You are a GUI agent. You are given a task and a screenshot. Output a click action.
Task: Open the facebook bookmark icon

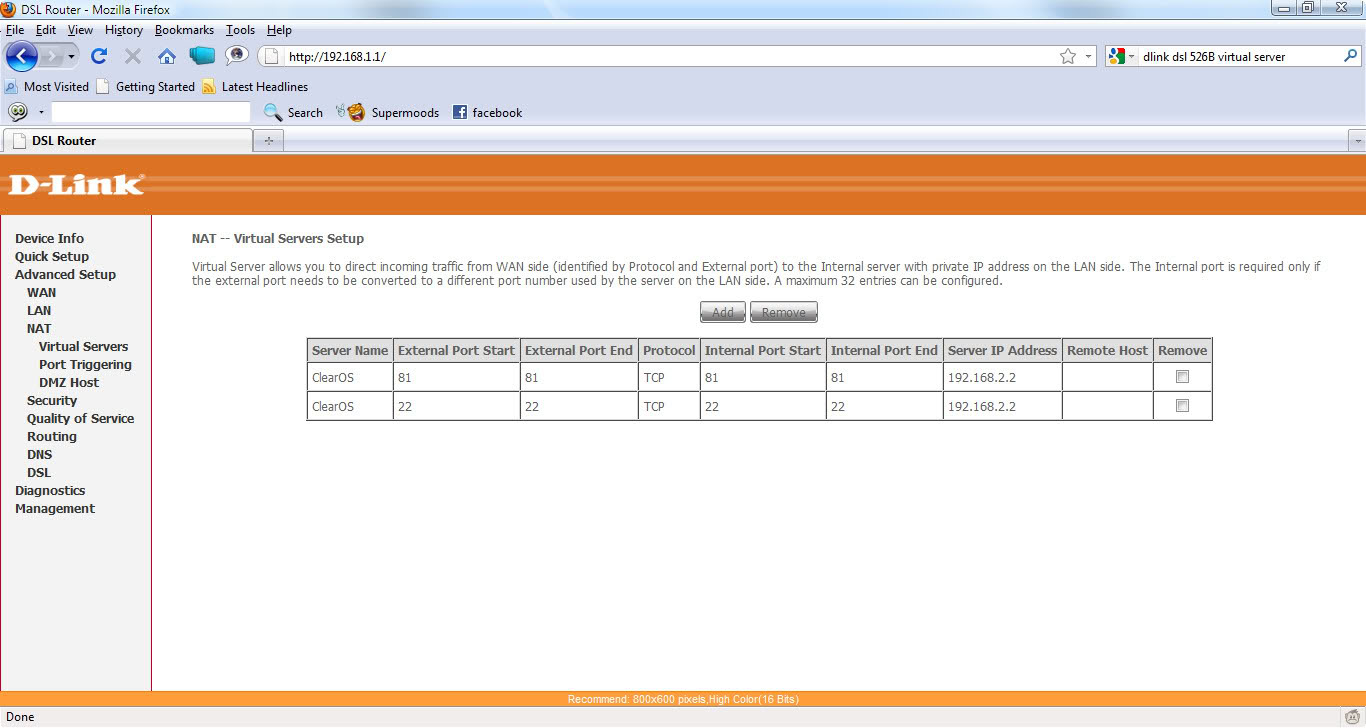click(x=459, y=112)
